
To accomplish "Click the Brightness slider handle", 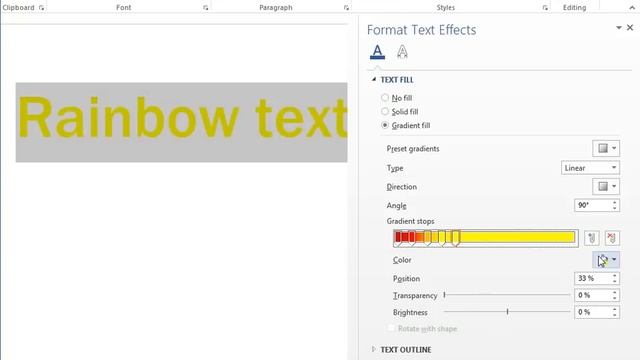I will click(507, 311).
